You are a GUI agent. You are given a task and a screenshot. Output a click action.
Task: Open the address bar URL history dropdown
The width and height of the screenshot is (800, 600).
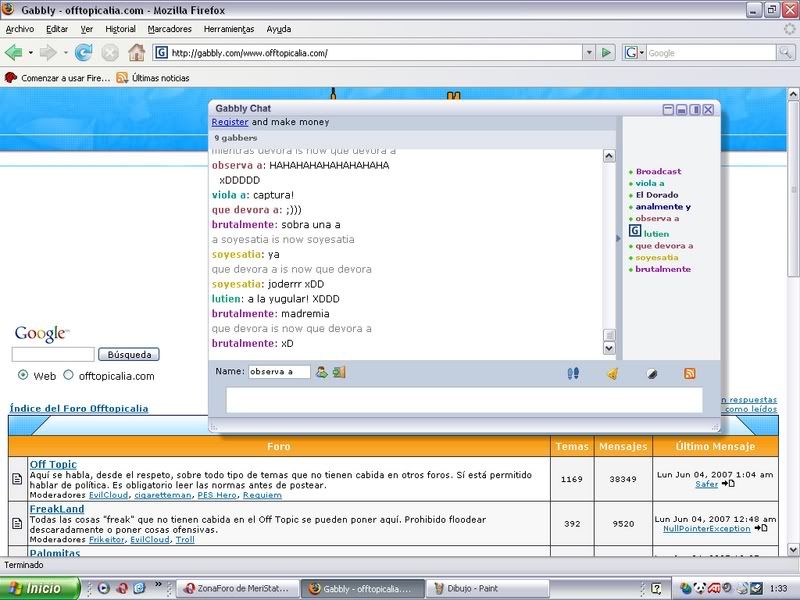click(587, 52)
